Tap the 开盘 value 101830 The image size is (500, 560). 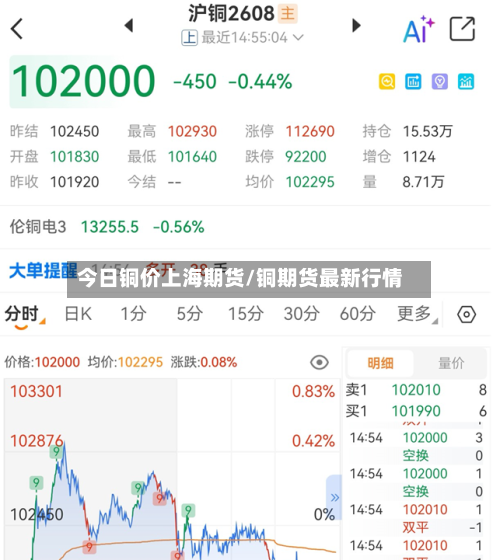tap(74, 157)
